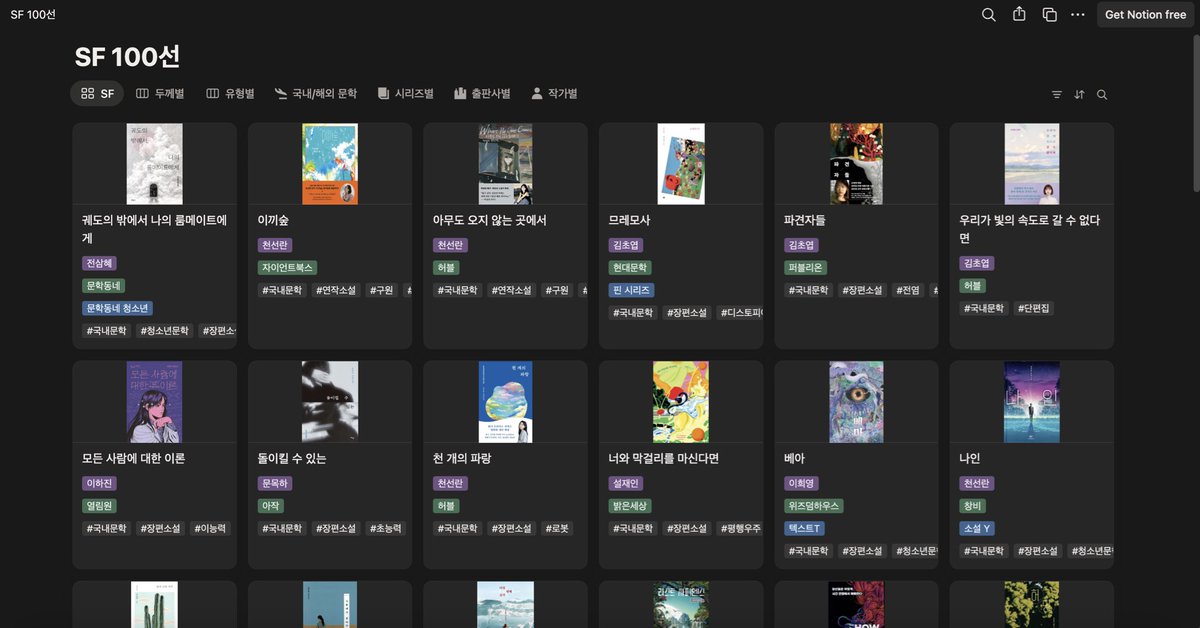Click the 돌이킬 수 있는 card title
Image resolution: width=1200 pixels, height=628 pixels.
pos(292,458)
